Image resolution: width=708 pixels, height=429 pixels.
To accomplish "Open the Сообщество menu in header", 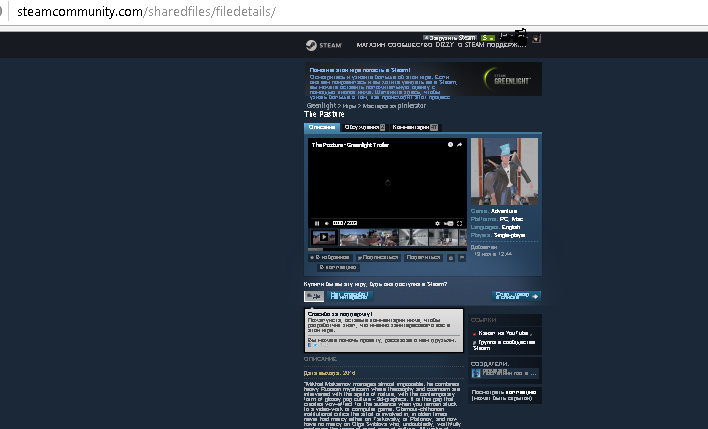I will point(410,45).
